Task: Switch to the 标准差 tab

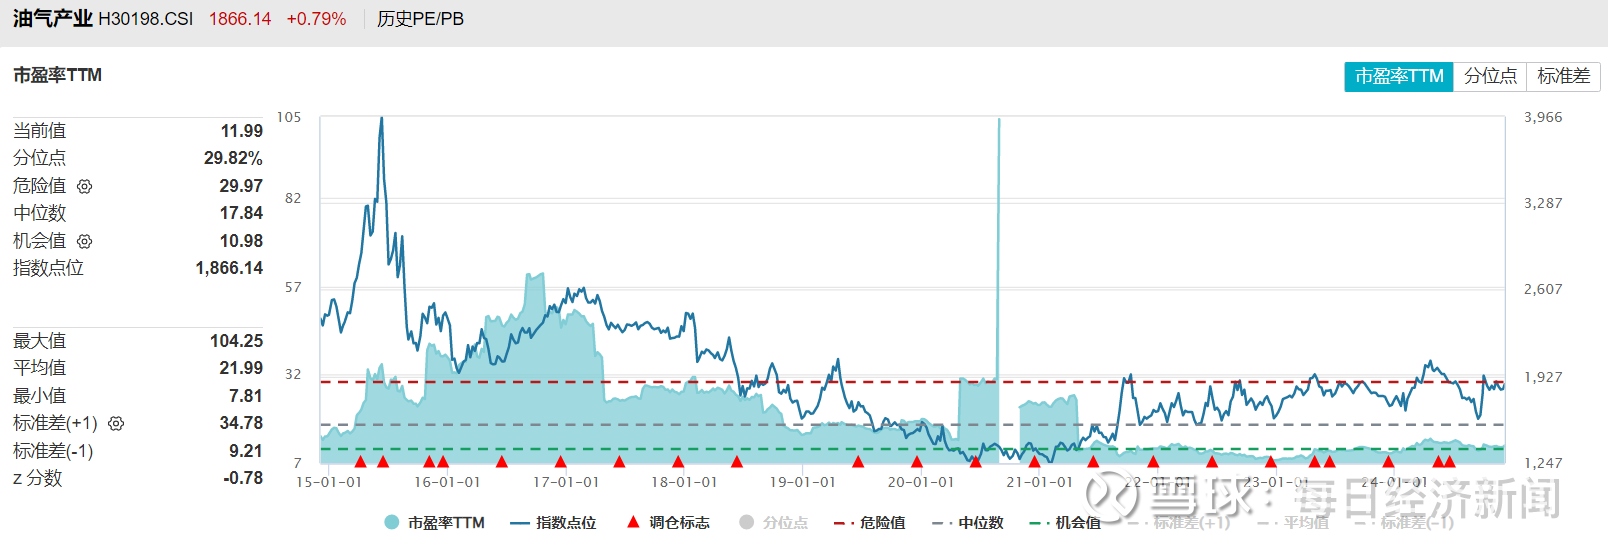Action: 1563,76
